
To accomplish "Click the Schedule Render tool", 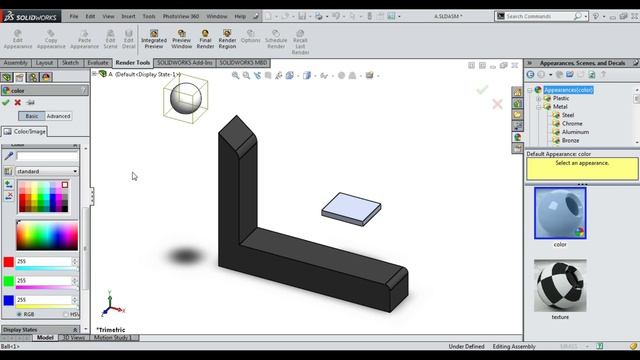I will 276,39.
